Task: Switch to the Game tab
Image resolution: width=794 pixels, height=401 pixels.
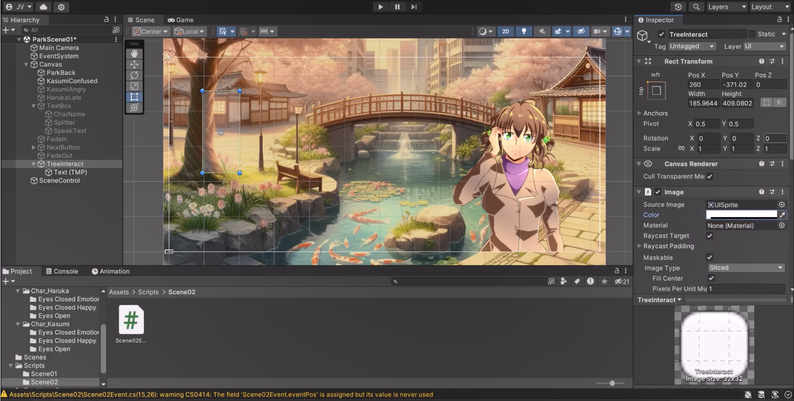Action: pos(180,20)
